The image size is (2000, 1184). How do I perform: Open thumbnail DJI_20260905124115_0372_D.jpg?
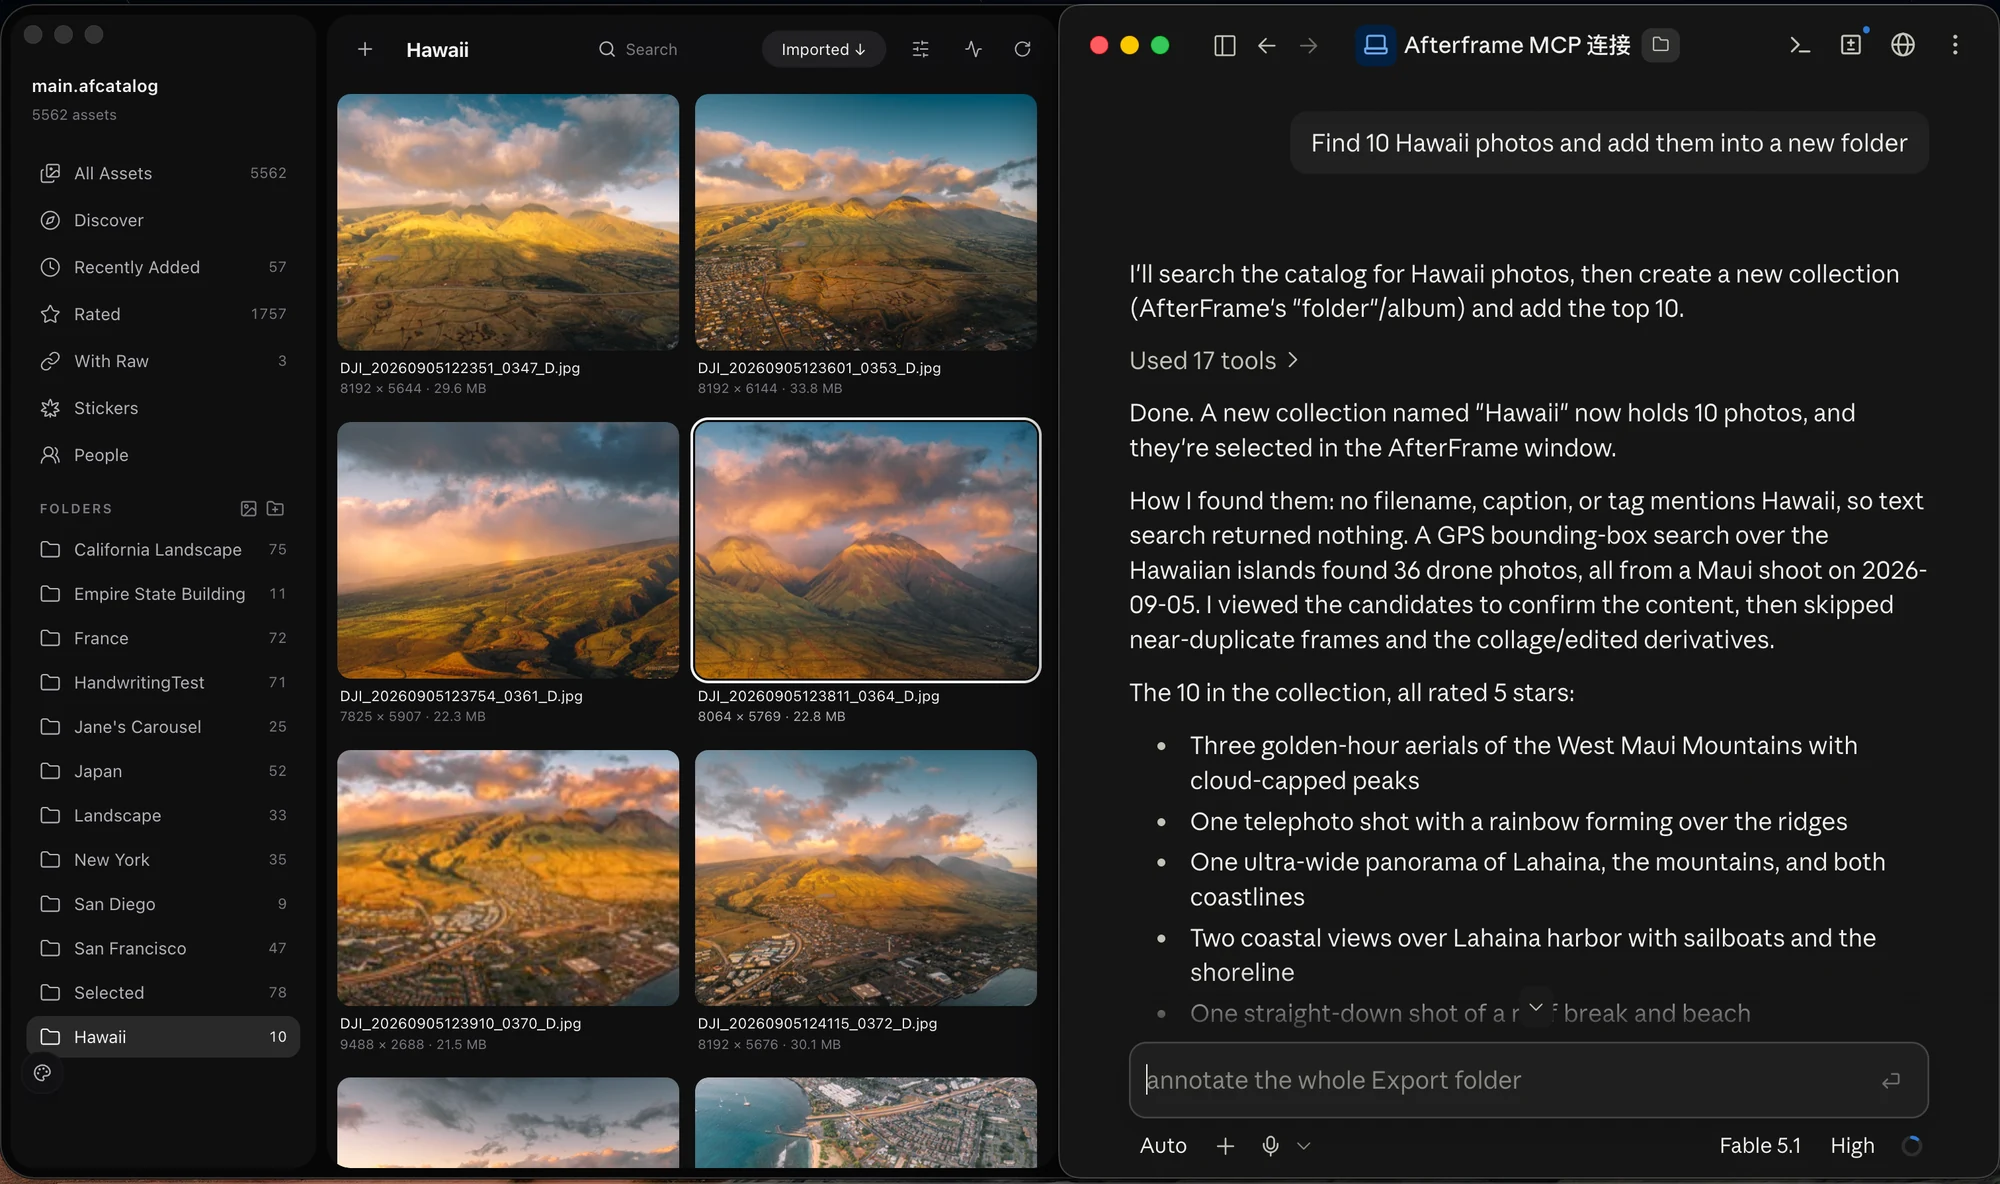click(866, 878)
